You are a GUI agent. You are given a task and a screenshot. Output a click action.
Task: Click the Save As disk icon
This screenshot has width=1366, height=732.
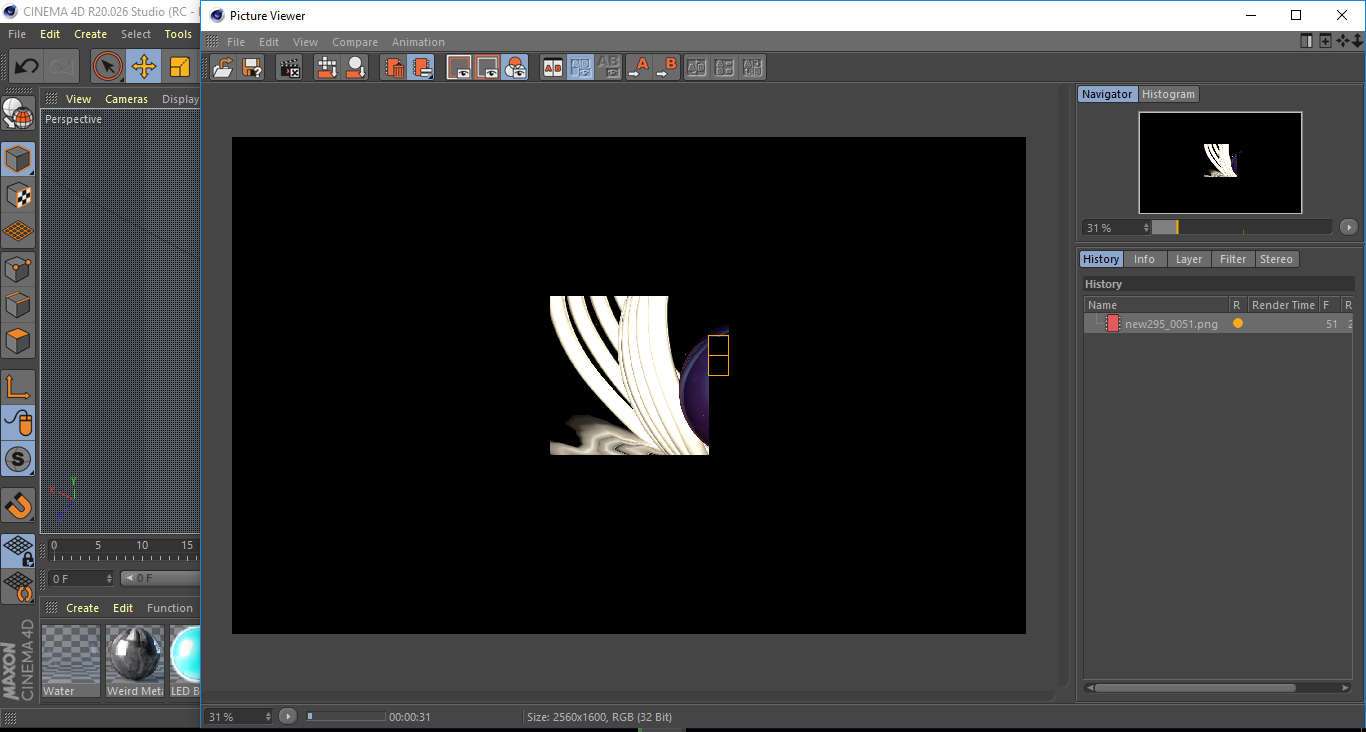coord(252,67)
